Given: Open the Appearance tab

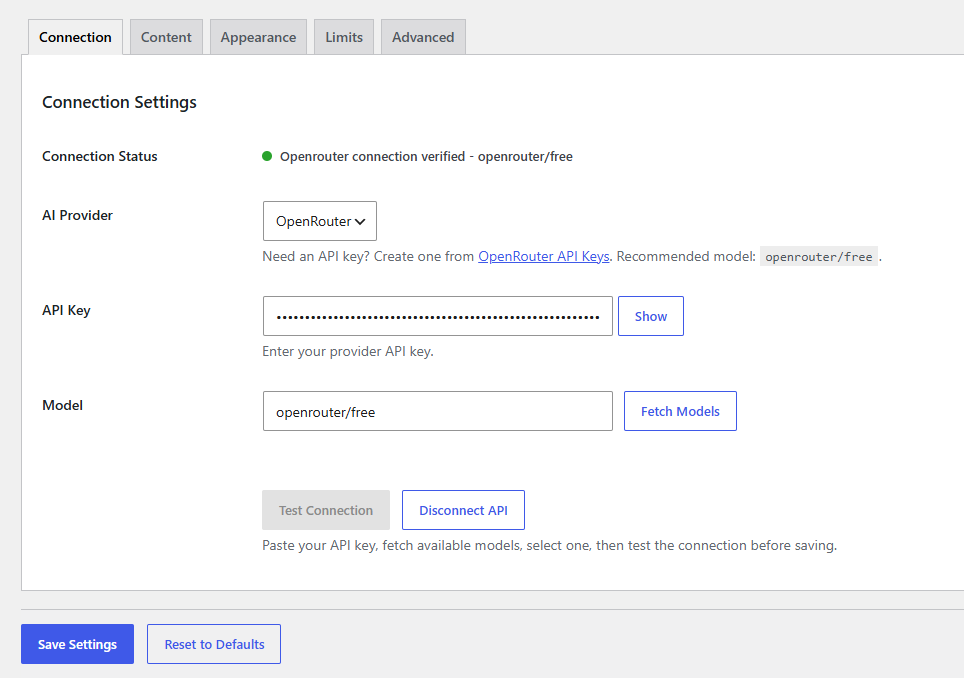Looking at the screenshot, I should (x=258, y=37).
